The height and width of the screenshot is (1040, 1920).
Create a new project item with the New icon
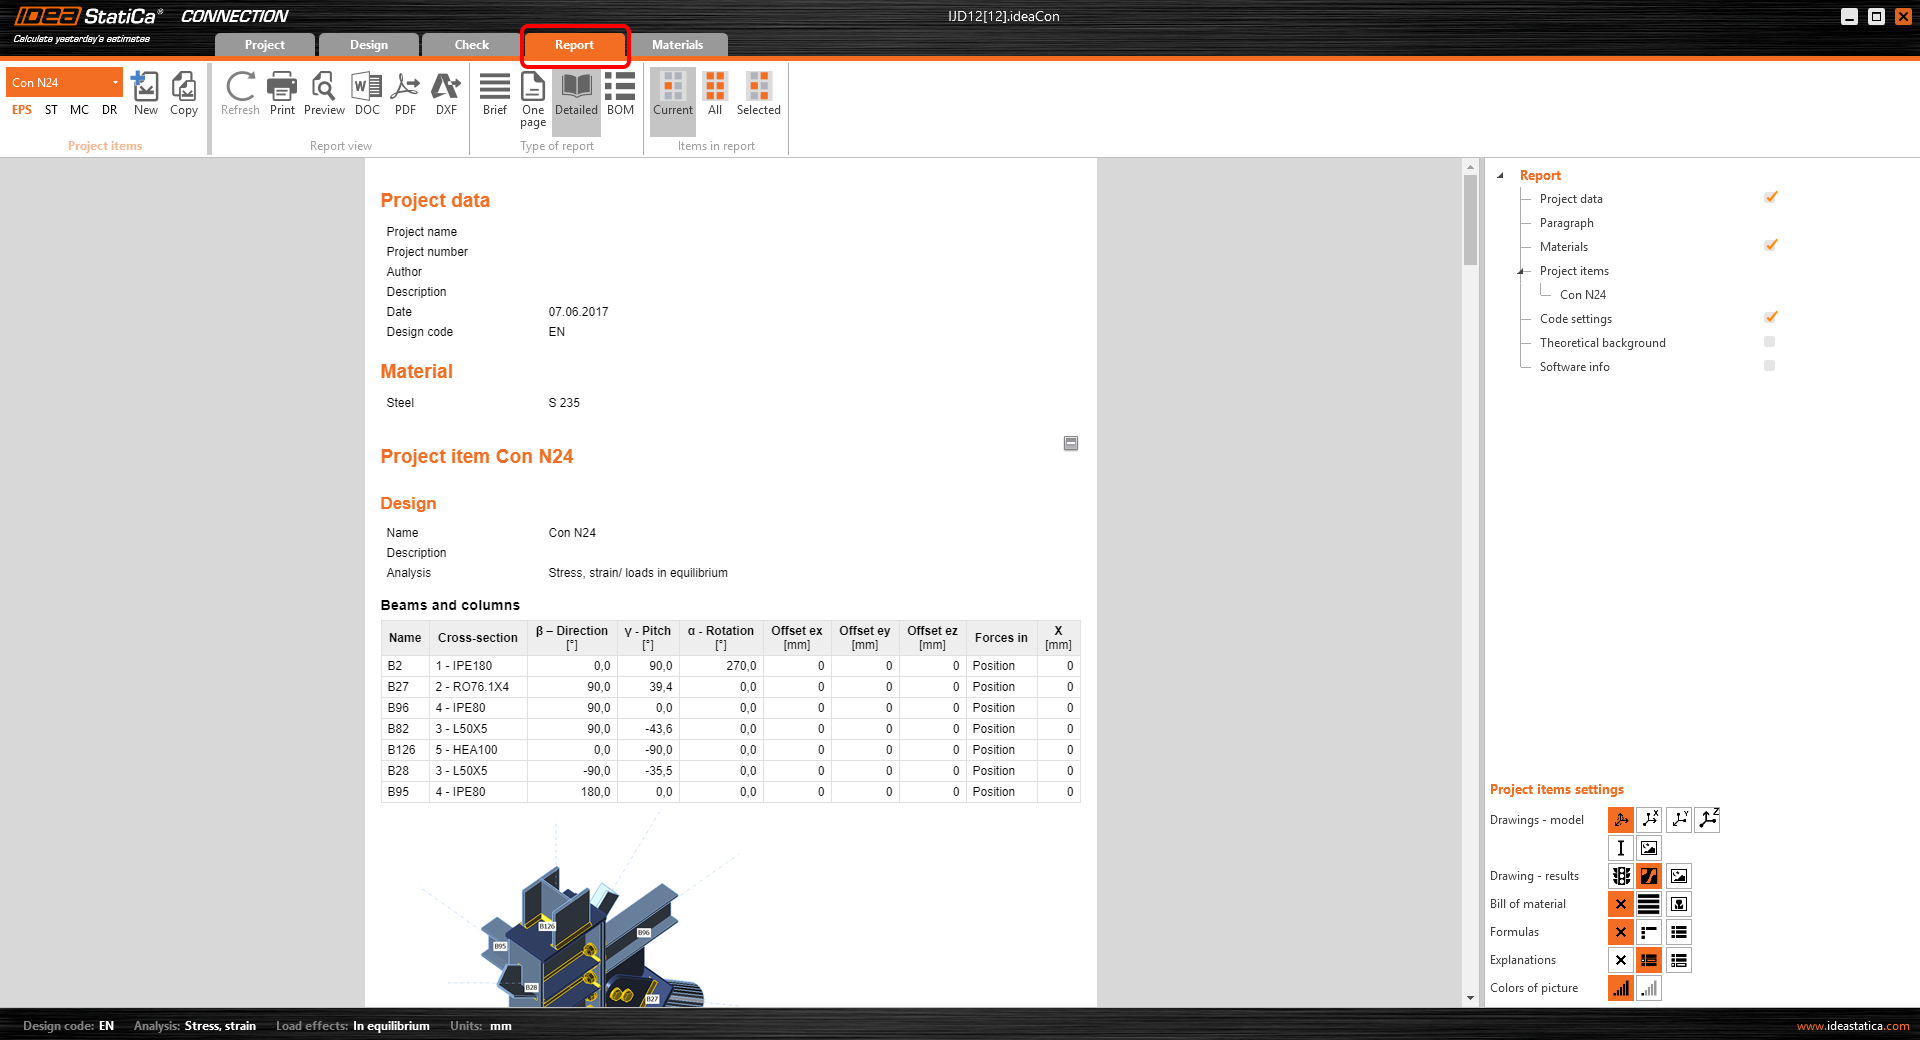click(x=146, y=94)
